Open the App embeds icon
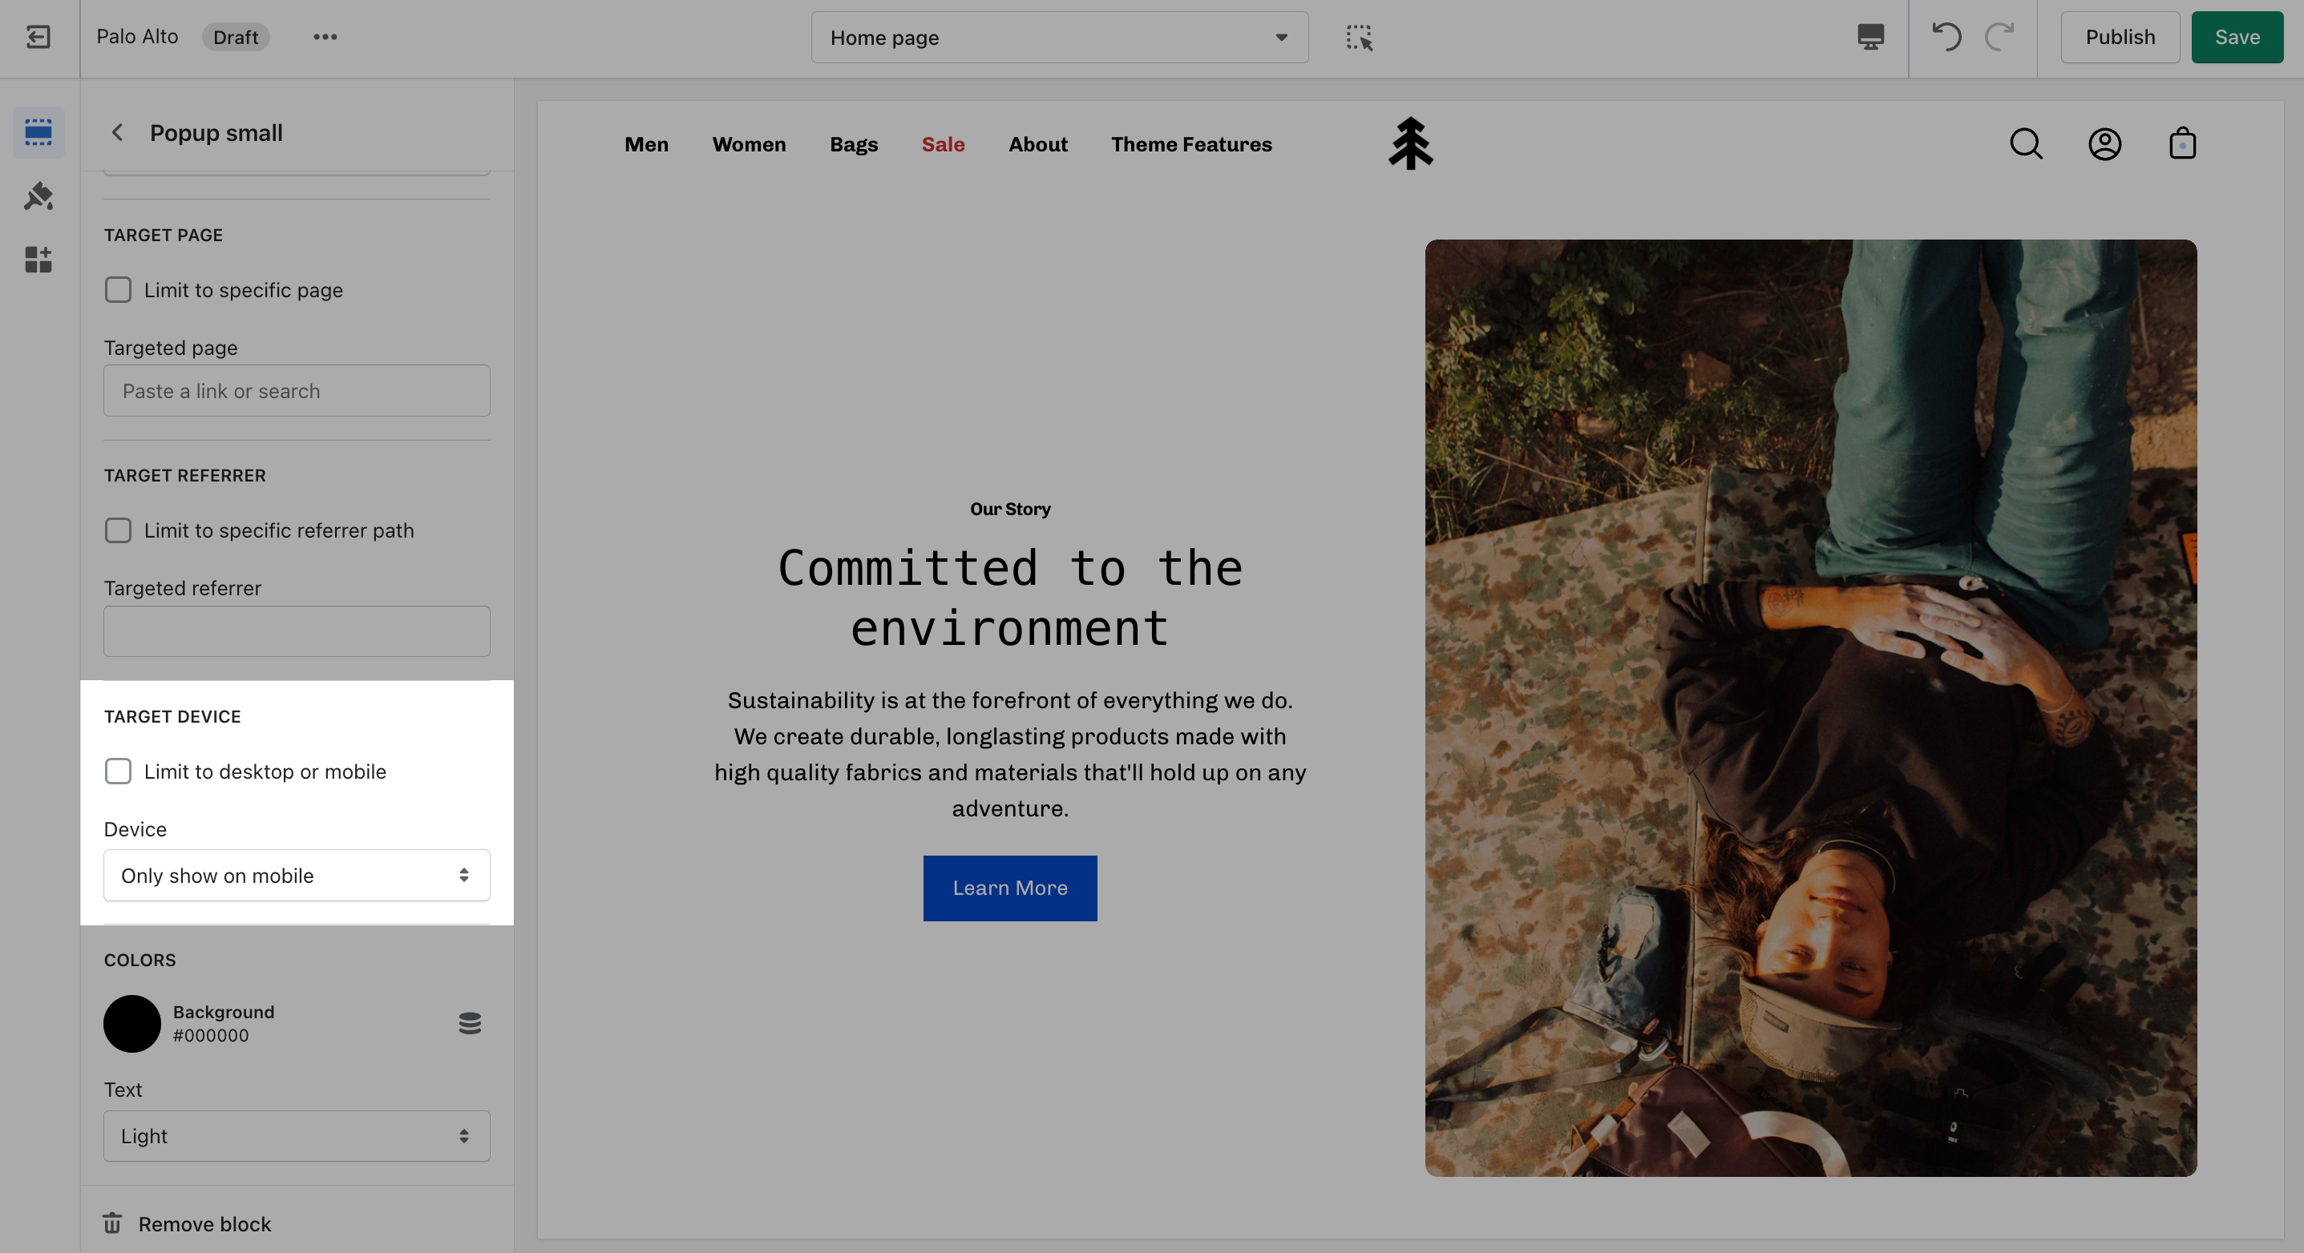The width and height of the screenshot is (2304, 1253). tap(38, 260)
